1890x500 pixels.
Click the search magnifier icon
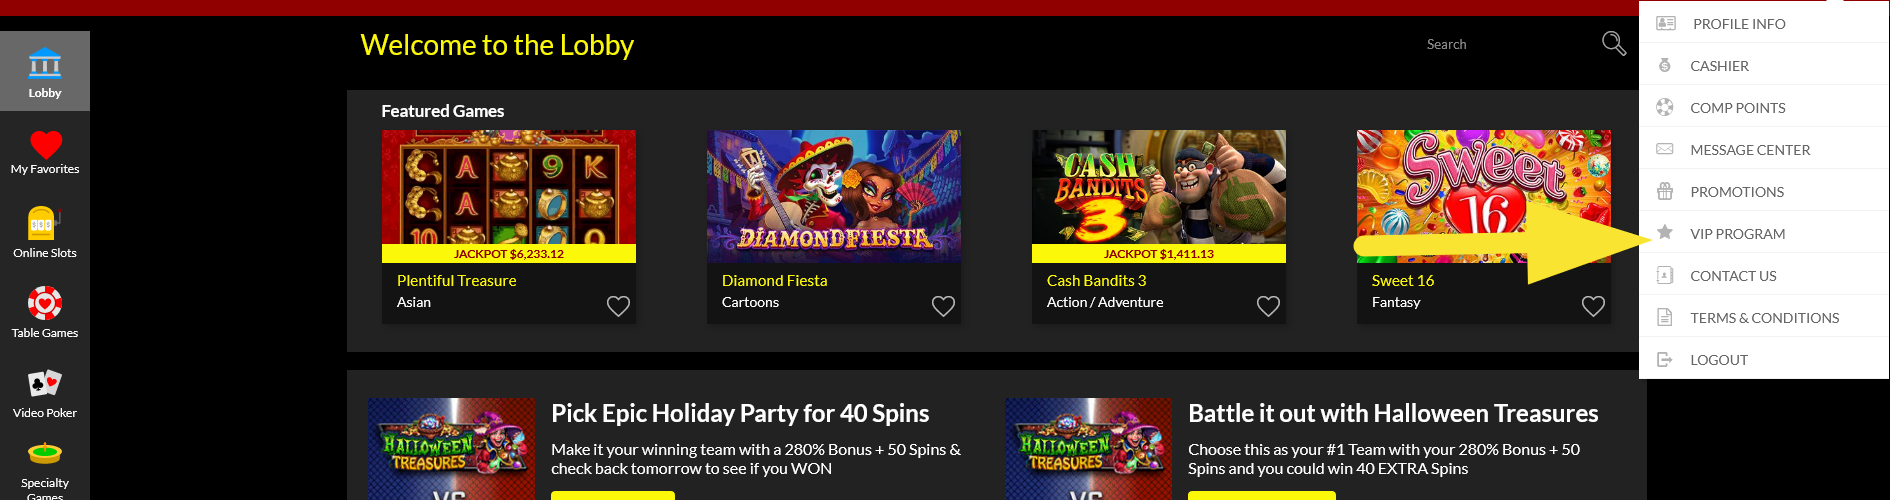pyautogui.click(x=1614, y=44)
